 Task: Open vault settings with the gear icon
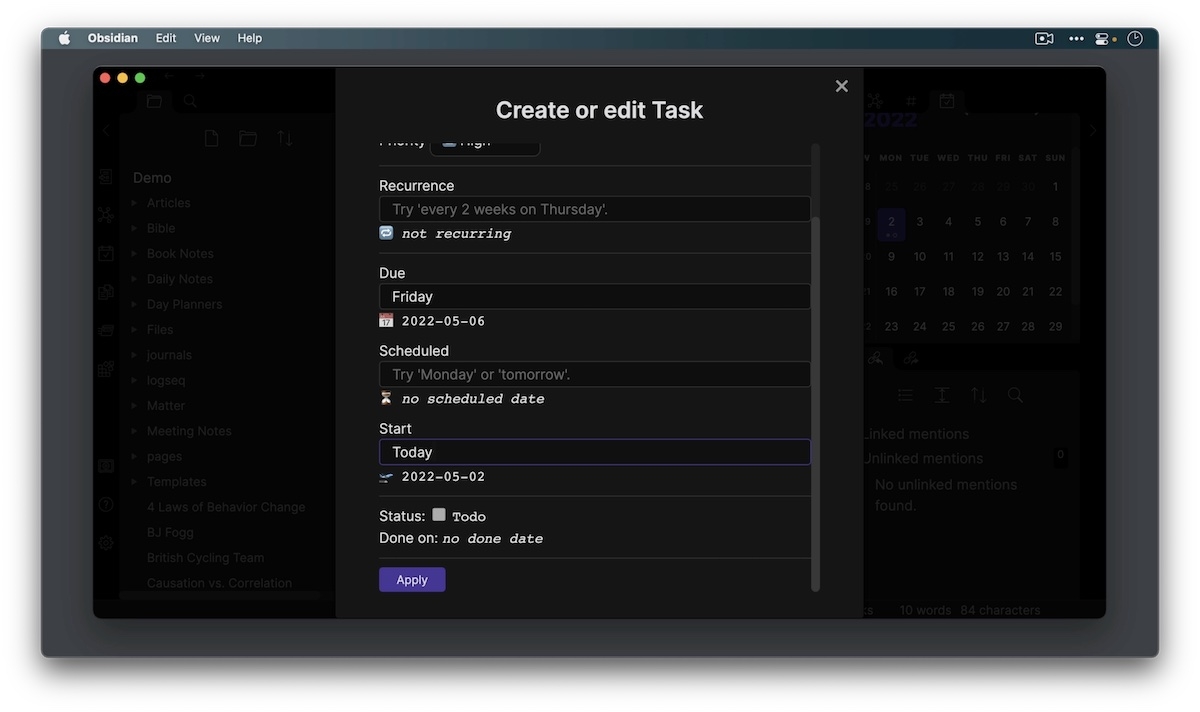[105, 542]
